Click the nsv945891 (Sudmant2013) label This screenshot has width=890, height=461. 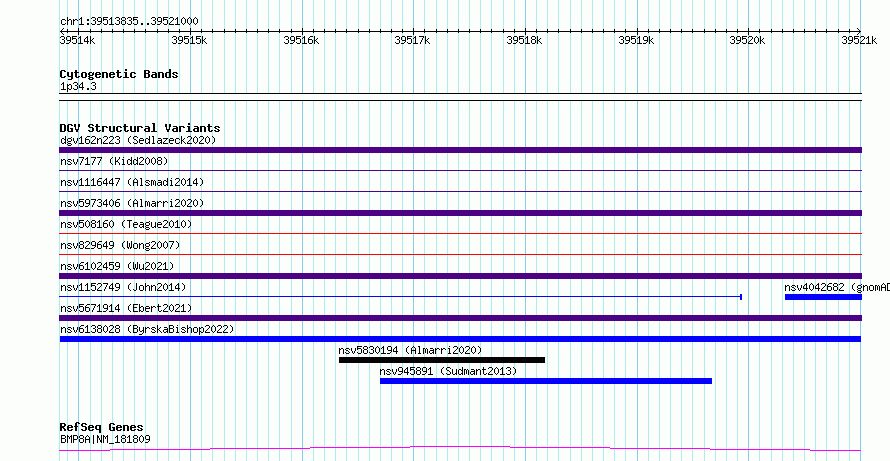click(x=448, y=371)
